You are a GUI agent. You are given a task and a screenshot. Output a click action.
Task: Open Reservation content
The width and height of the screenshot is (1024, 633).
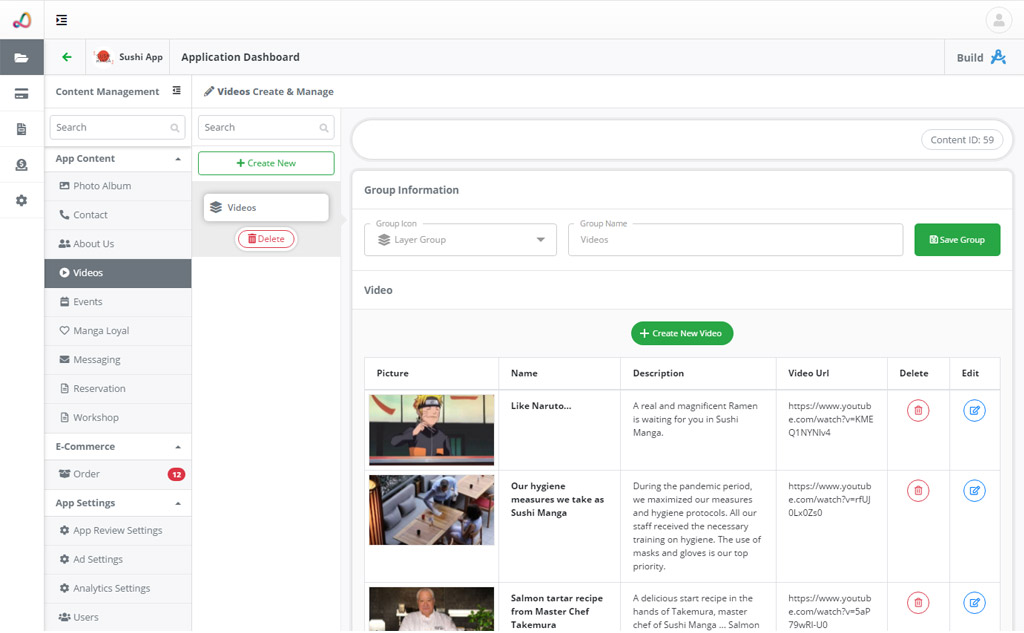(x=118, y=389)
